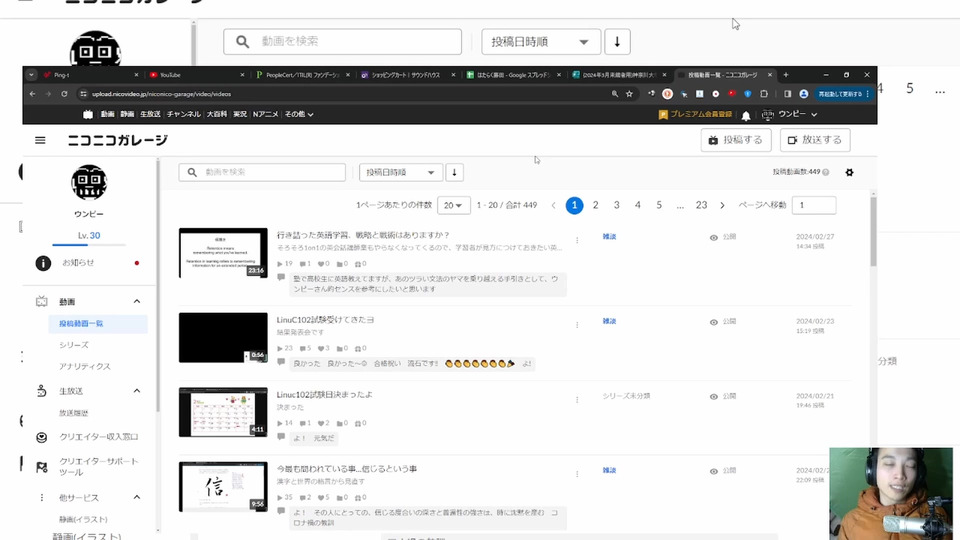Switch to the Ping-t browser tab
Screen dimensions: 960x540
[90, 75]
